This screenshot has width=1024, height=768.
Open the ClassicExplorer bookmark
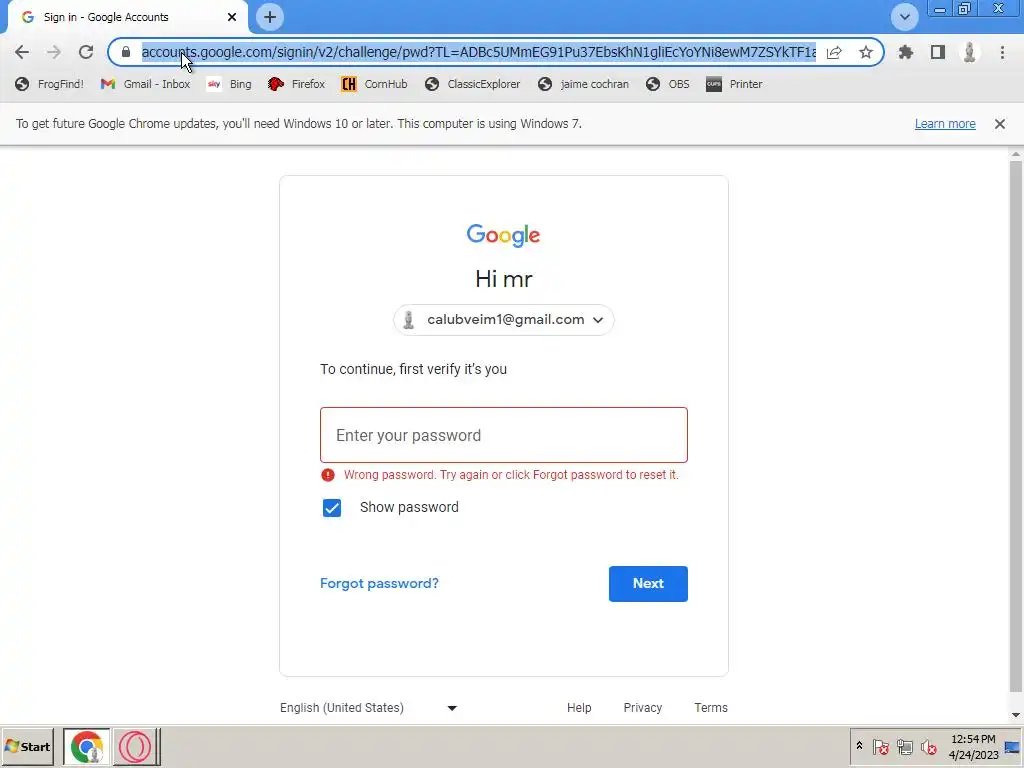tap(472, 84)
